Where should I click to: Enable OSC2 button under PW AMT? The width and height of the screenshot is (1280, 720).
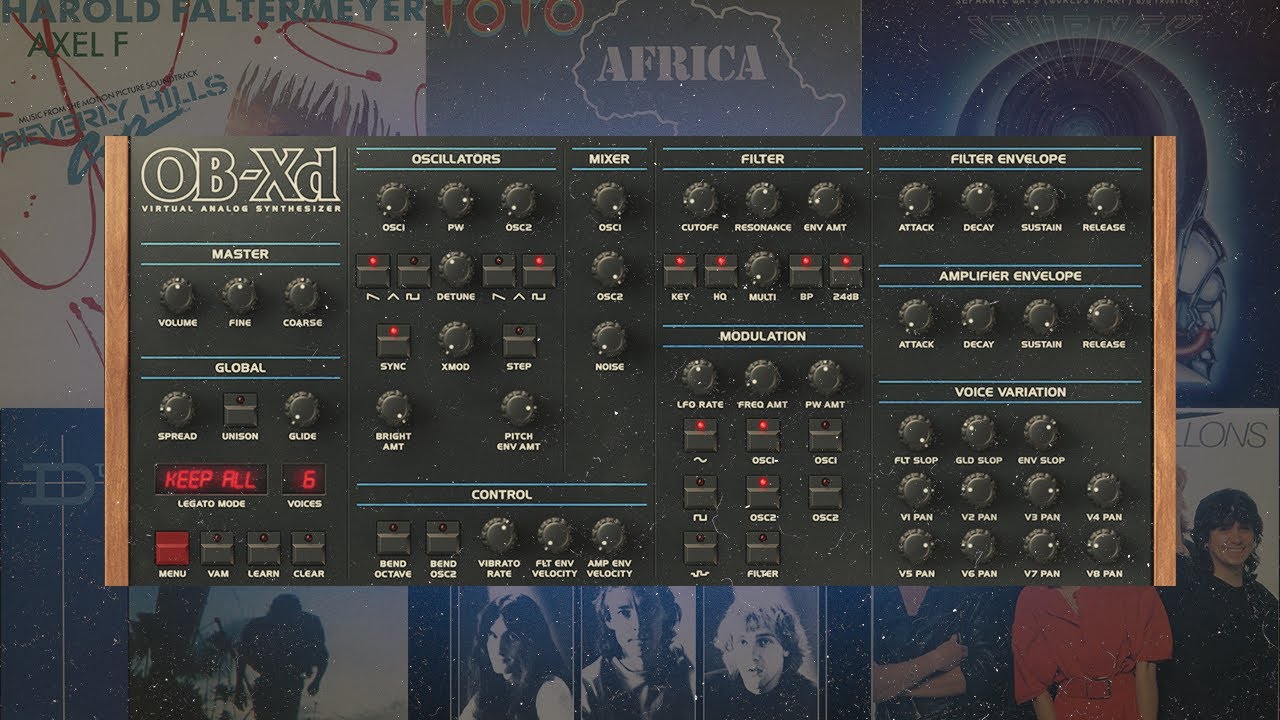click(825, 492)
